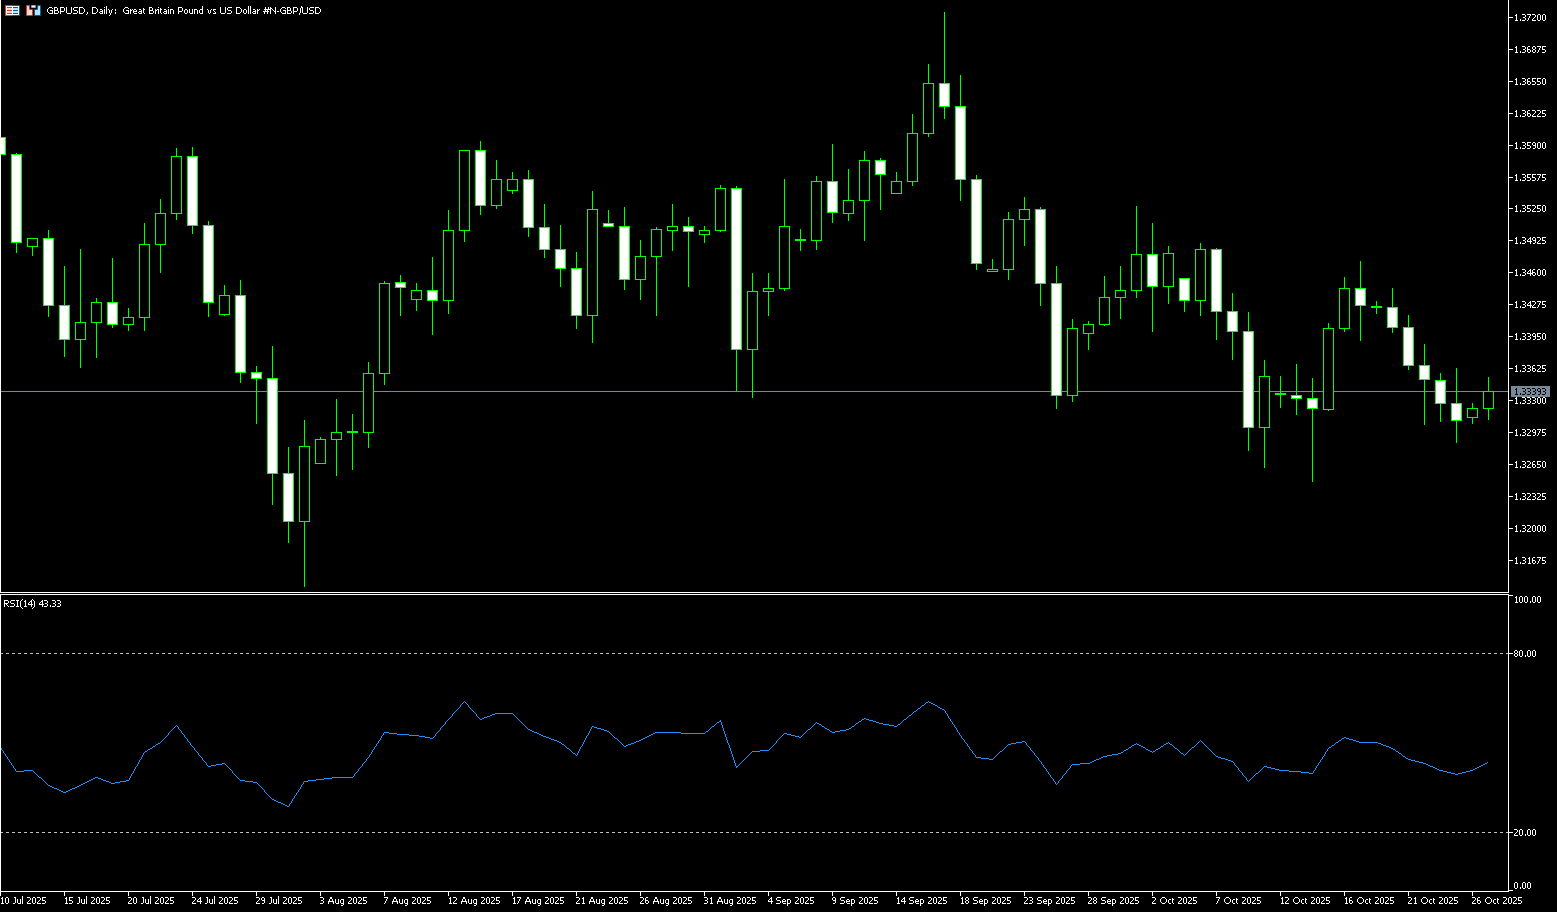Click the 1.37200 level on the price scale
The width and height of the screenshot is (1557, 912).
(x=1531, y=18)
